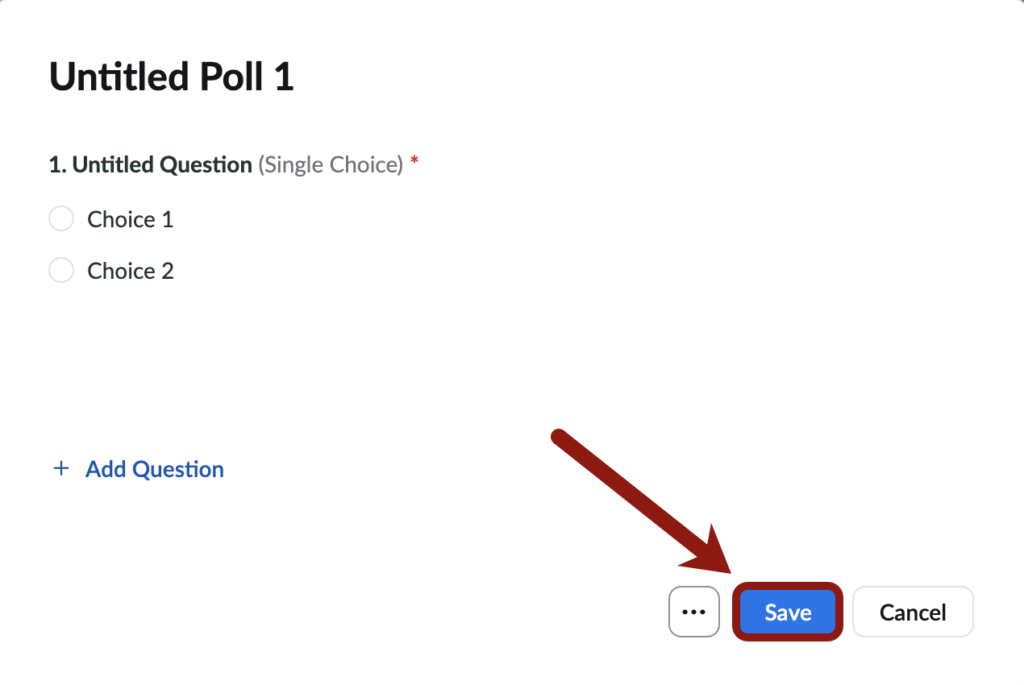The image size is (1024, 685).
Task: Click Choice 2 label to rename it
Action: point(130,270)
